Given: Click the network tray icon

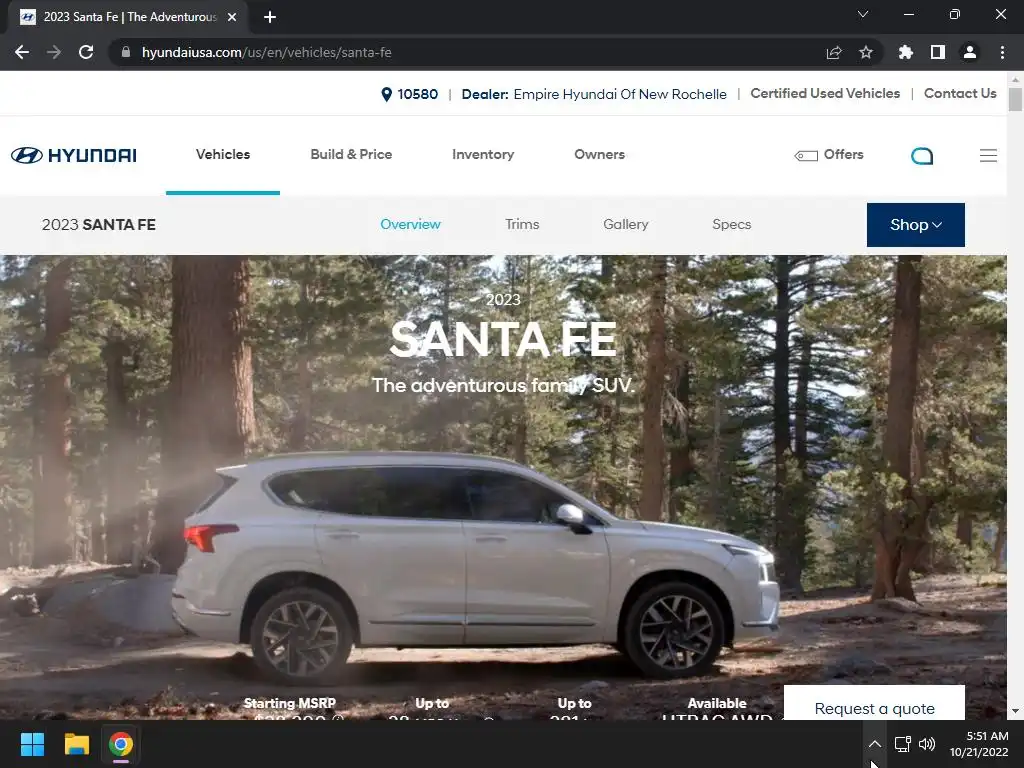Looking at the screenshot, I should click(903, 744).
